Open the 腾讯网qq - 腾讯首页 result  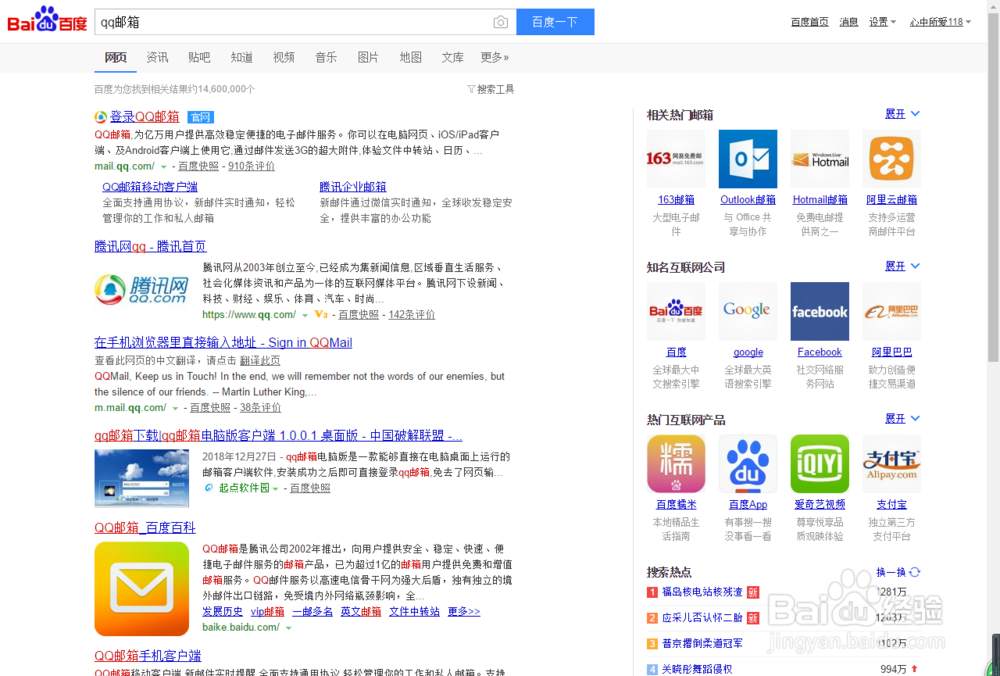point(151,246)
